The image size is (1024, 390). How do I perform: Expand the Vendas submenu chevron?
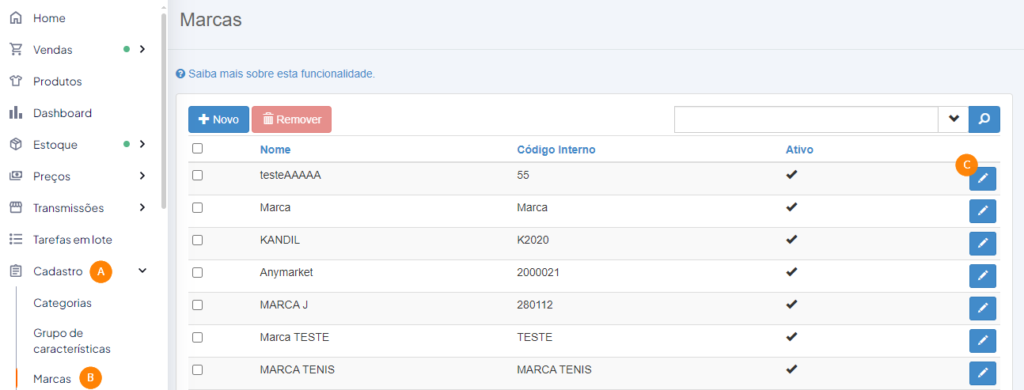coord(142,50)
